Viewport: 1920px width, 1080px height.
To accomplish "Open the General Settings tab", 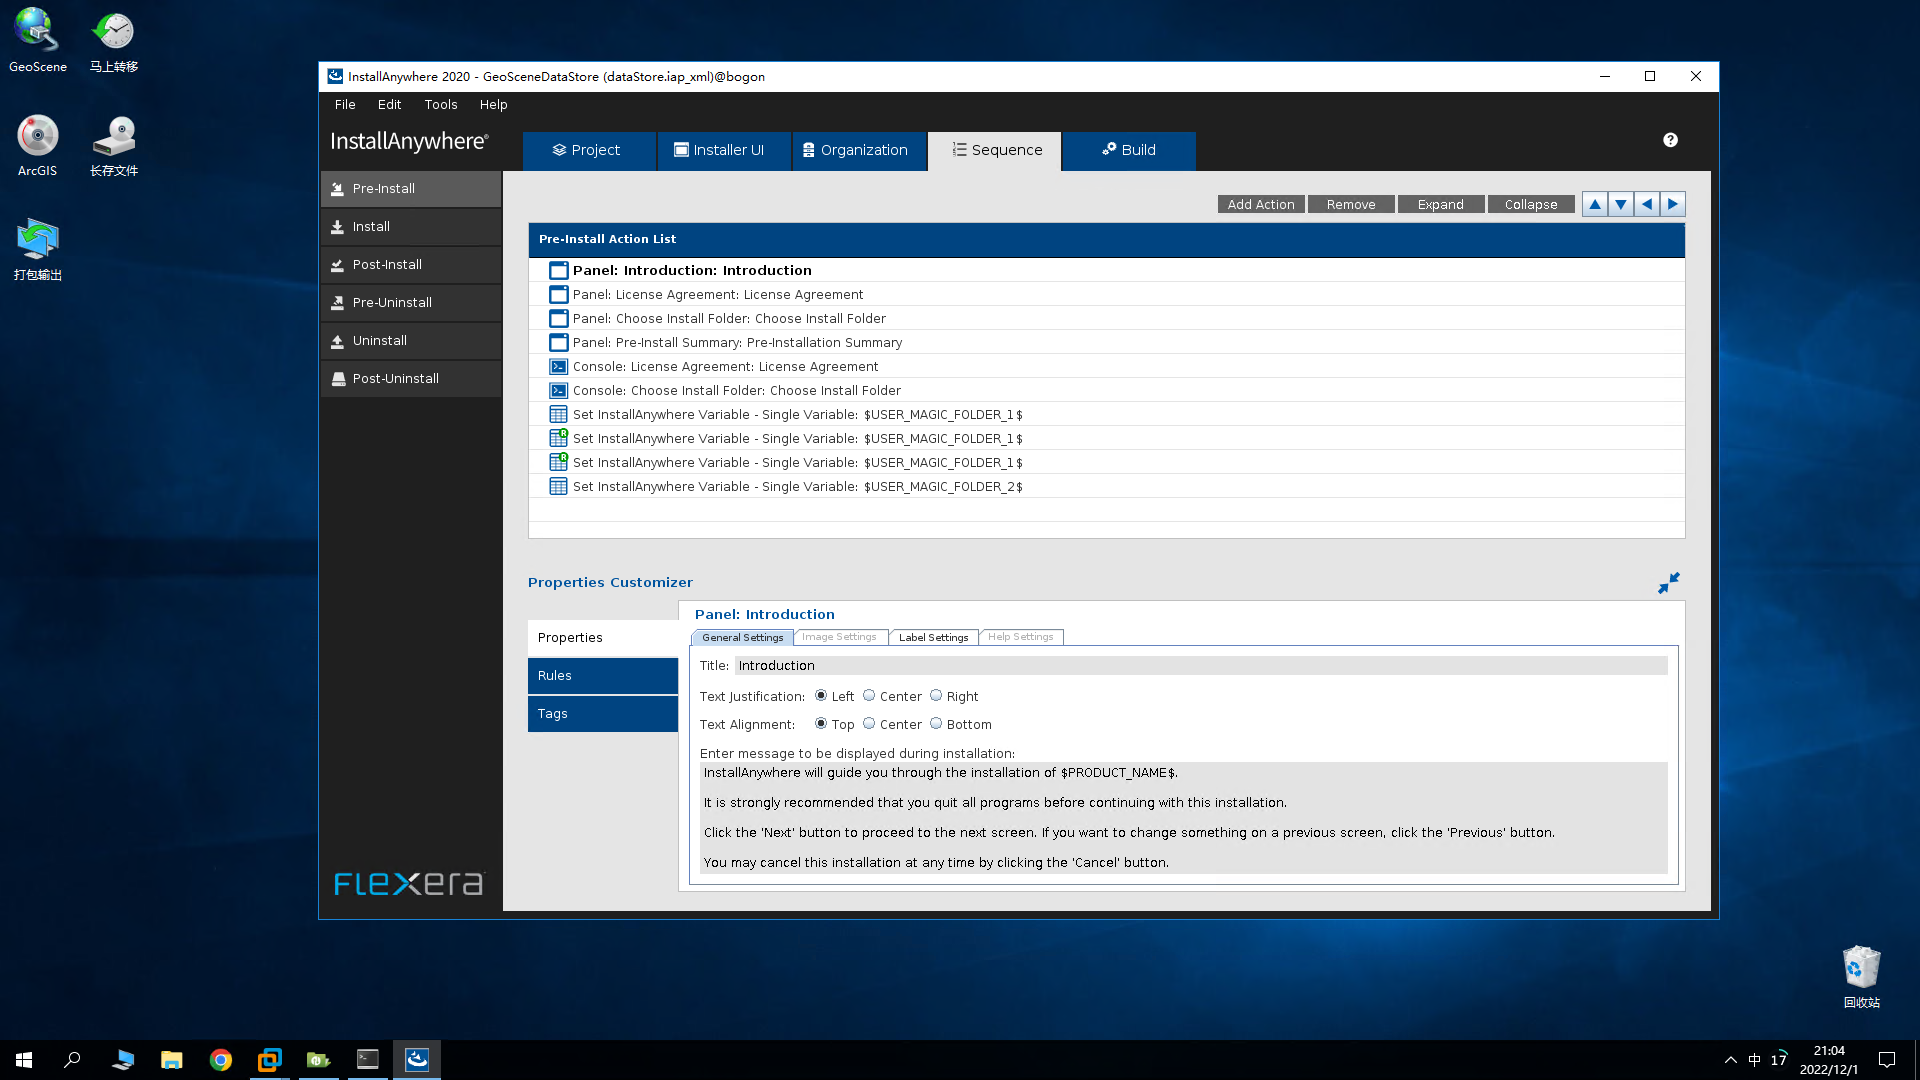I will coord(743,638).
